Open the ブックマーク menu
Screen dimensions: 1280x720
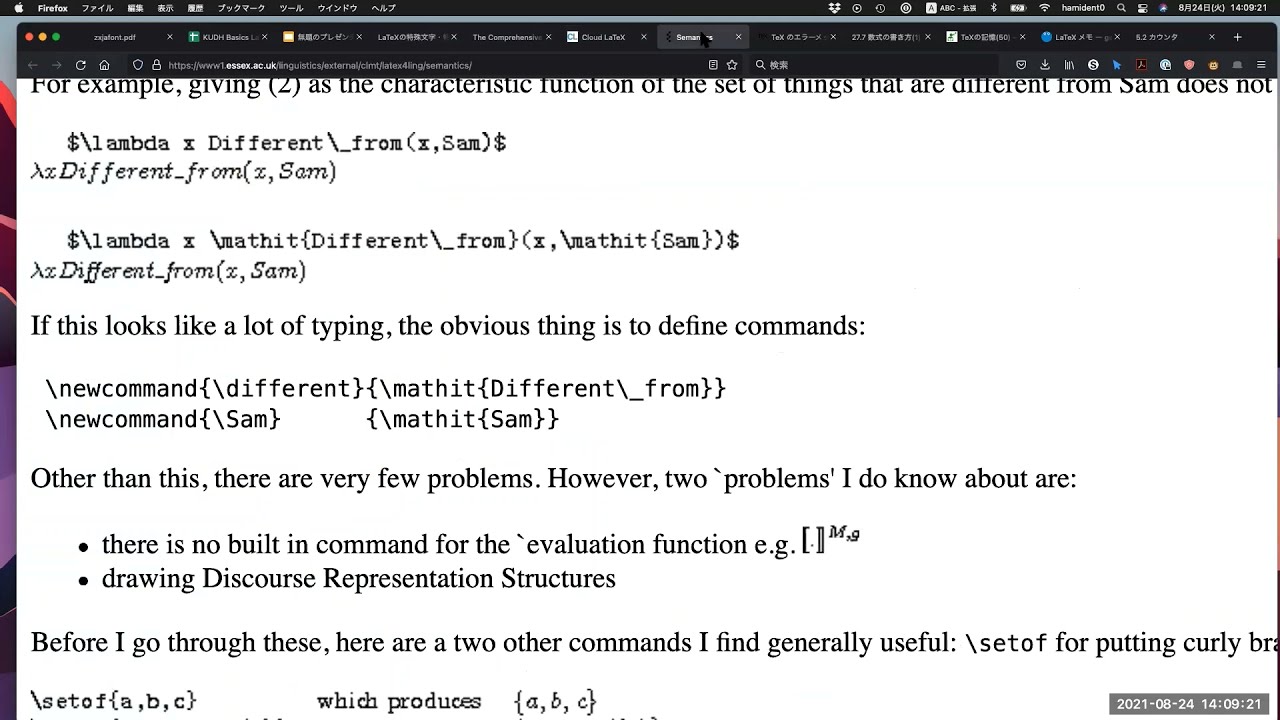coord(241,8)
